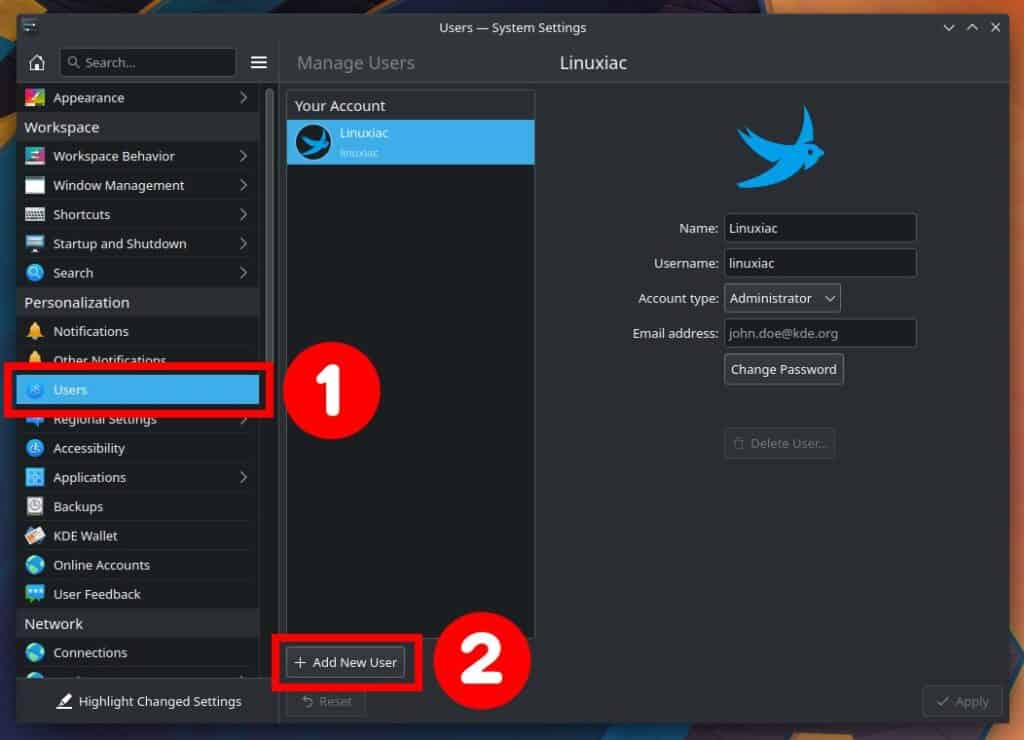Click the User Feedback chat icon

tap(35, 594)
